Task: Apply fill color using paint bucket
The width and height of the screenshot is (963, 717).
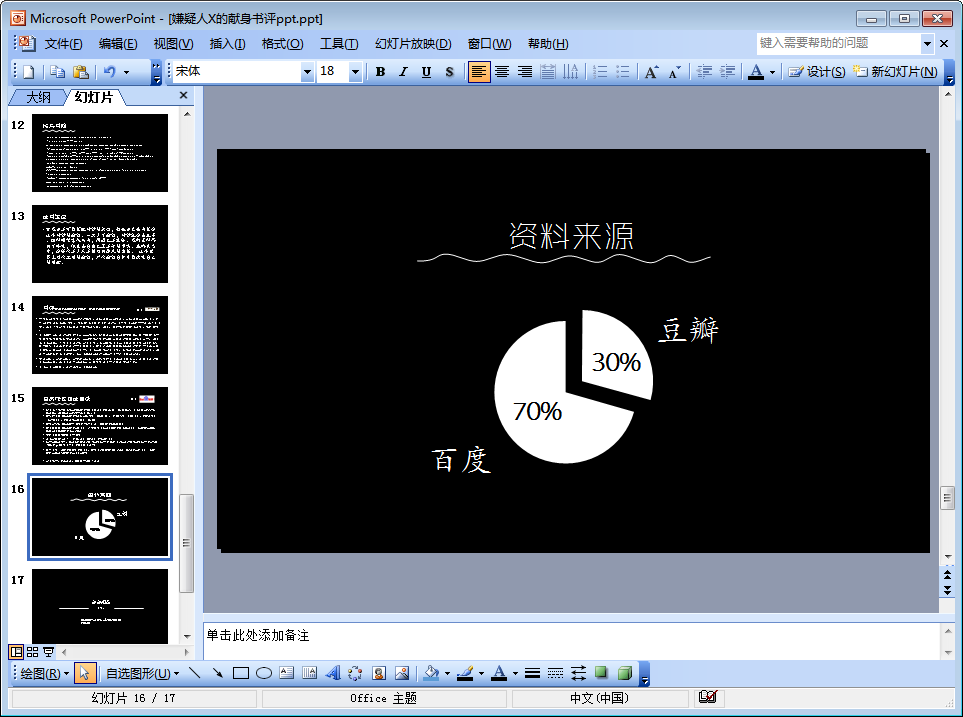Action: pos(431,673)
